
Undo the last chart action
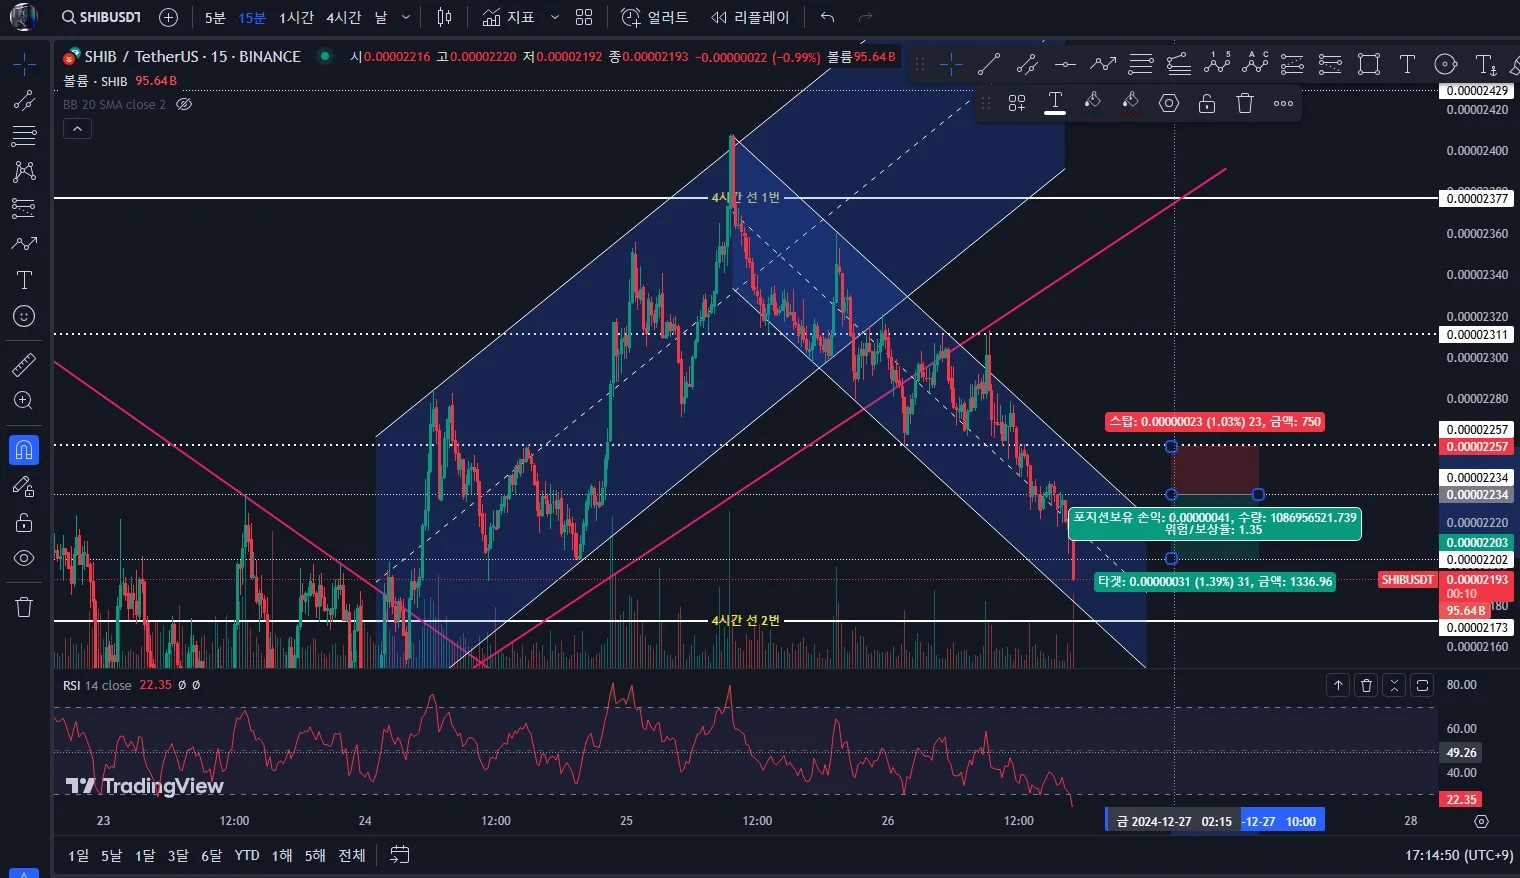(x=827, y=17)
